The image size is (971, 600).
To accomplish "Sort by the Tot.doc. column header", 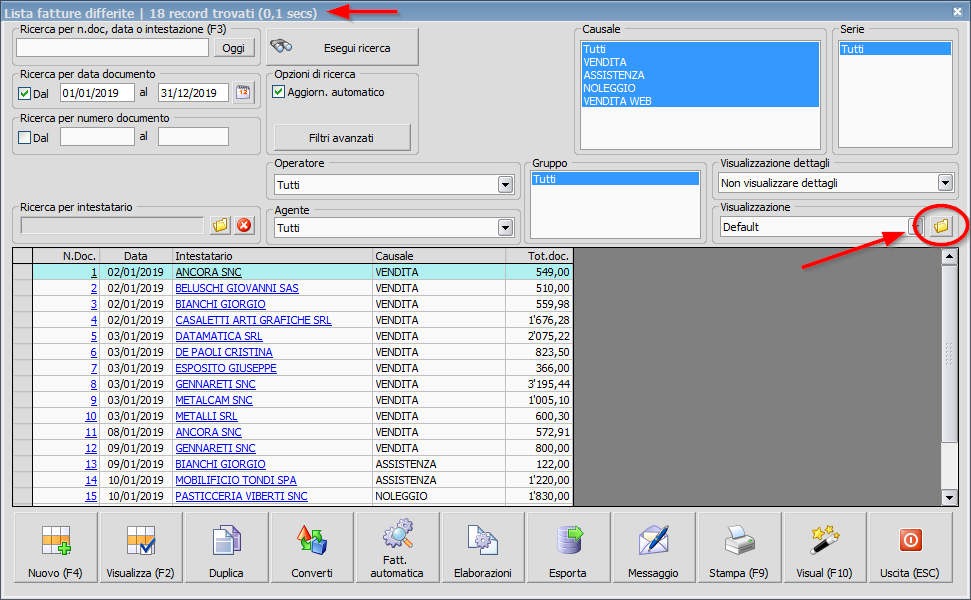I will pos(539,256).
